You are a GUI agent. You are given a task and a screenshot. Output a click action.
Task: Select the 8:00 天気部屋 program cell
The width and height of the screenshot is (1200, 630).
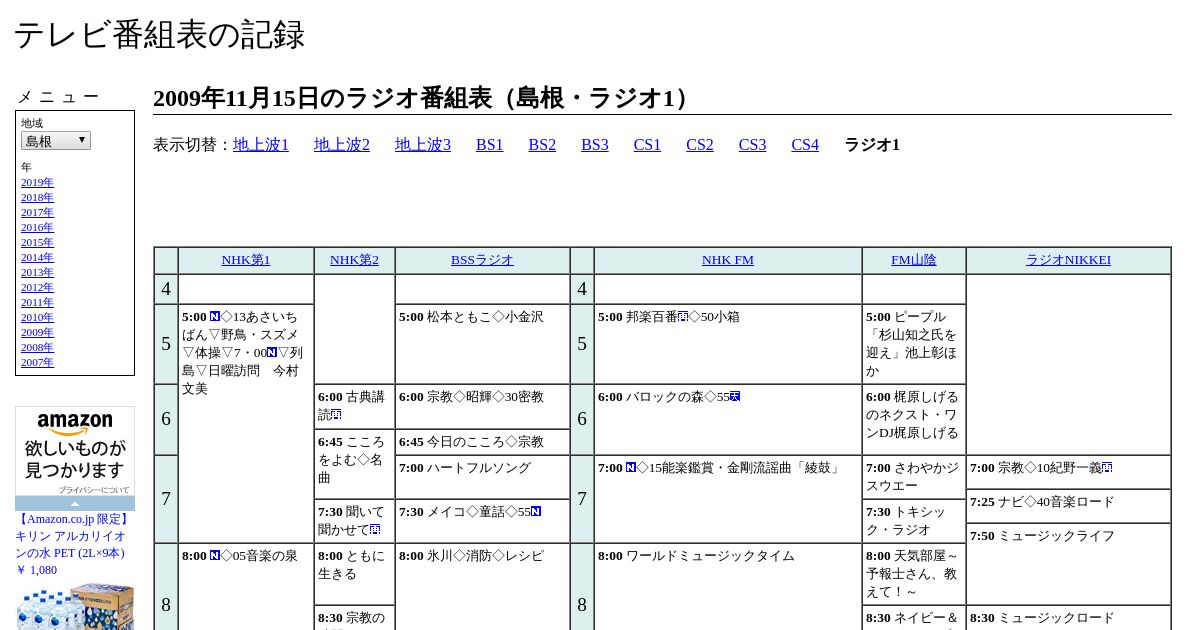914,574
